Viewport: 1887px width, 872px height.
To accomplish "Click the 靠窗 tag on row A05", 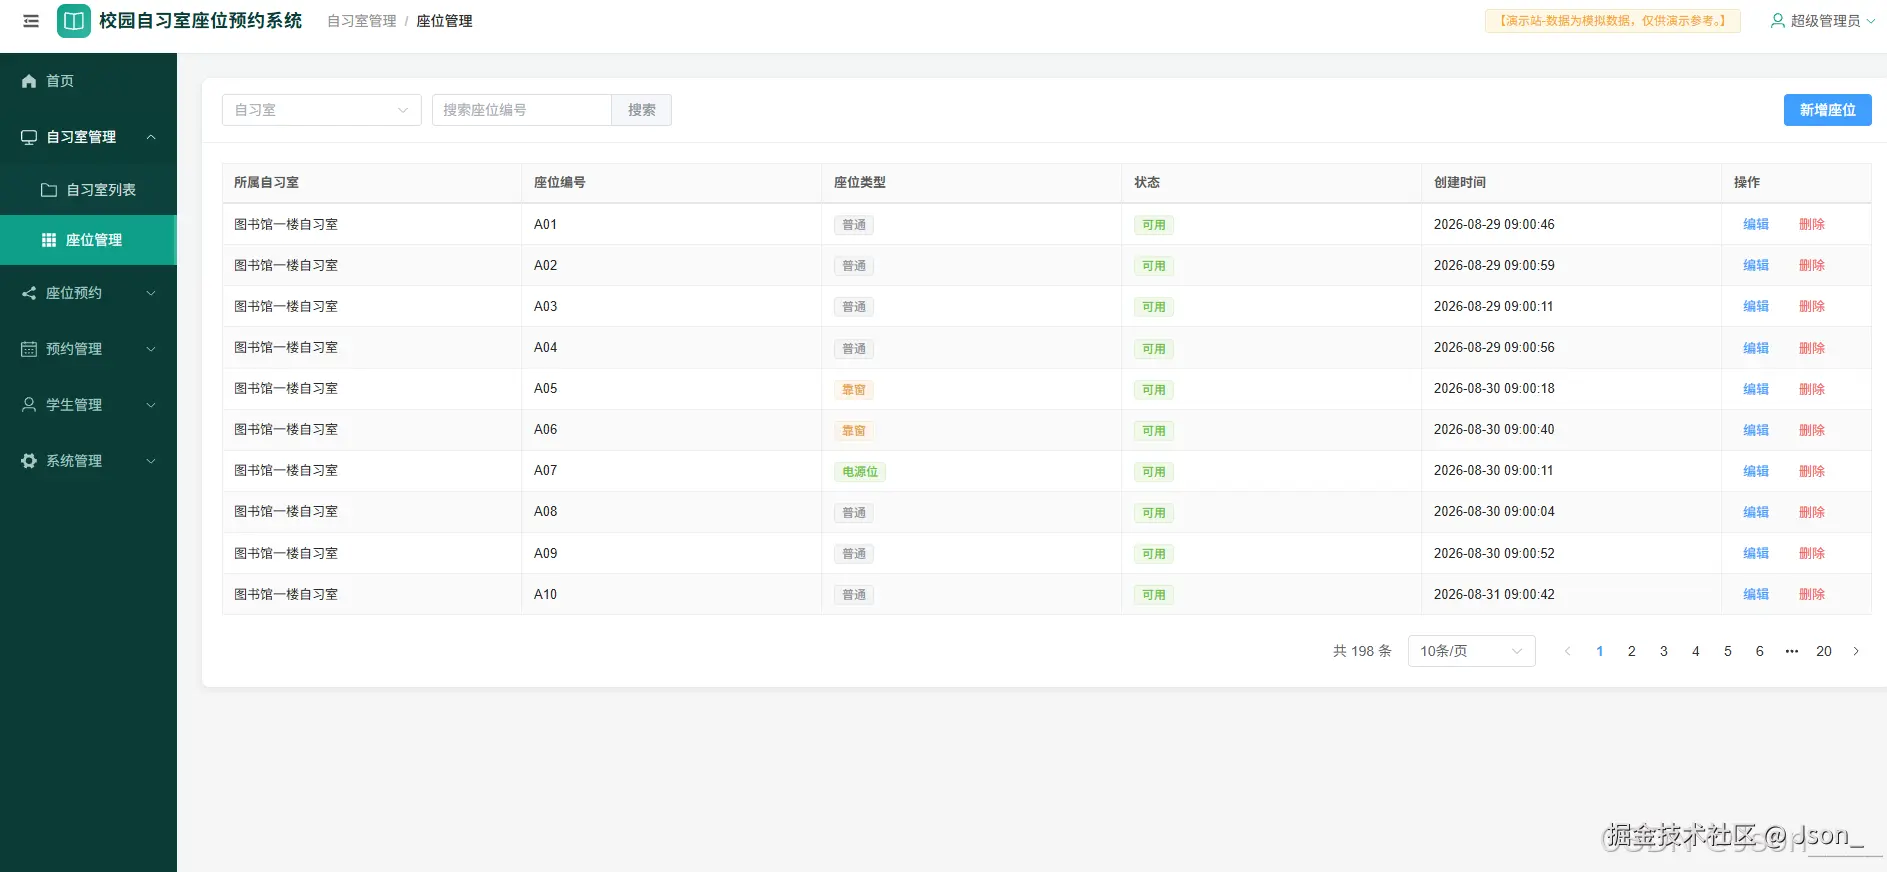I will click(854, 390).
